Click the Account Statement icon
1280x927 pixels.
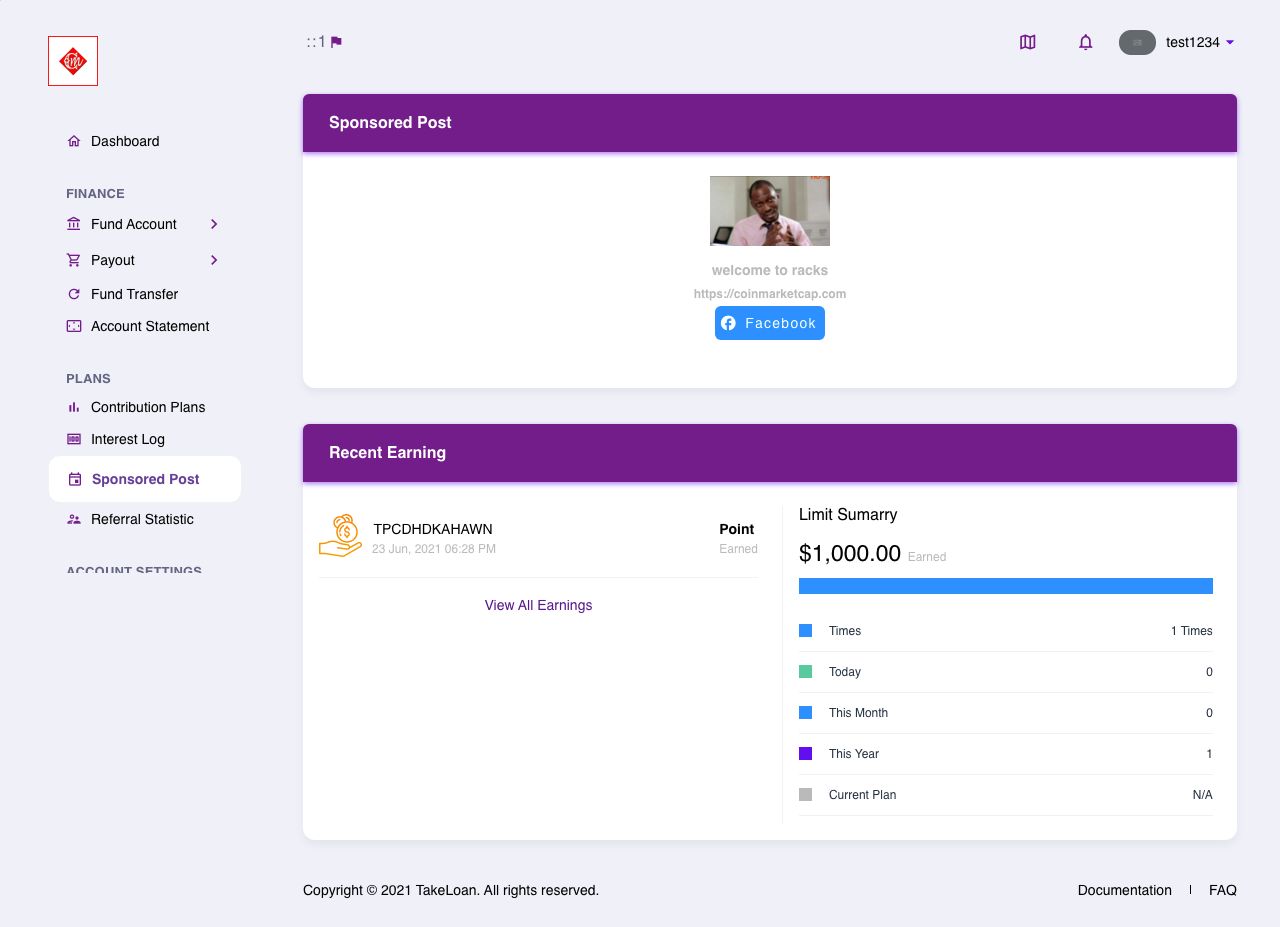click(x=74, y=326)
